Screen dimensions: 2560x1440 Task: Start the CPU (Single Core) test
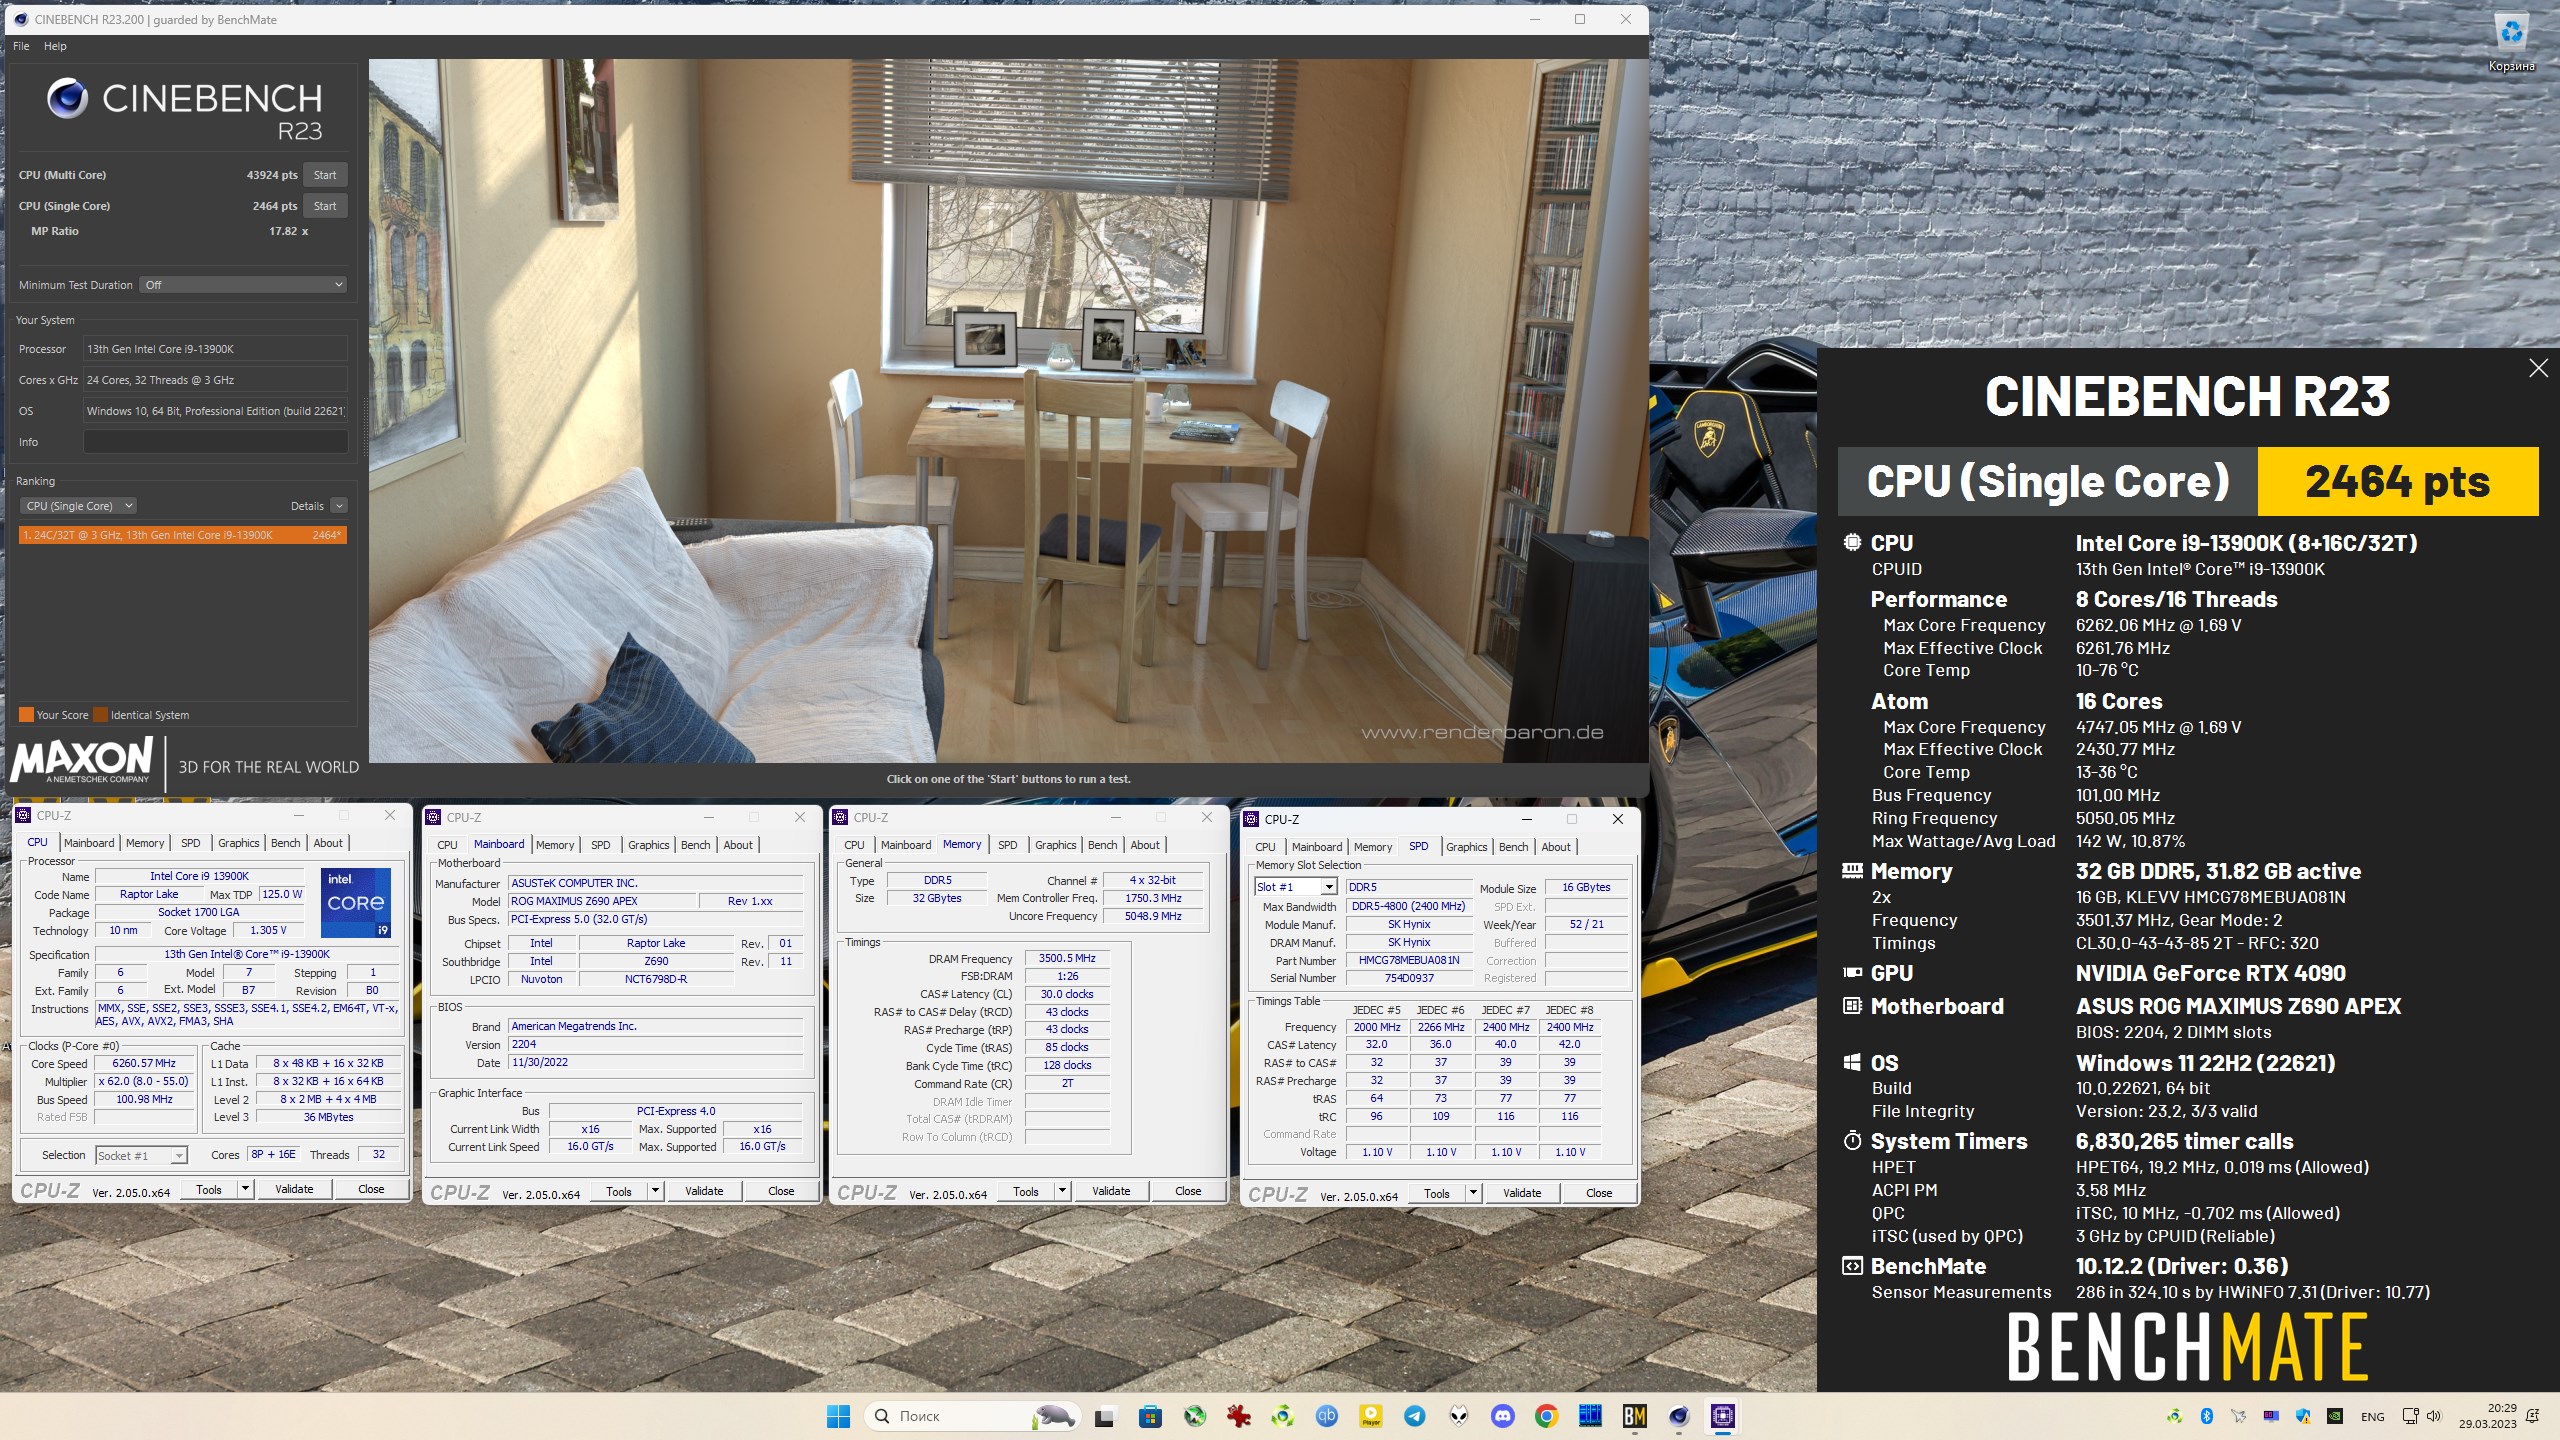325,206
